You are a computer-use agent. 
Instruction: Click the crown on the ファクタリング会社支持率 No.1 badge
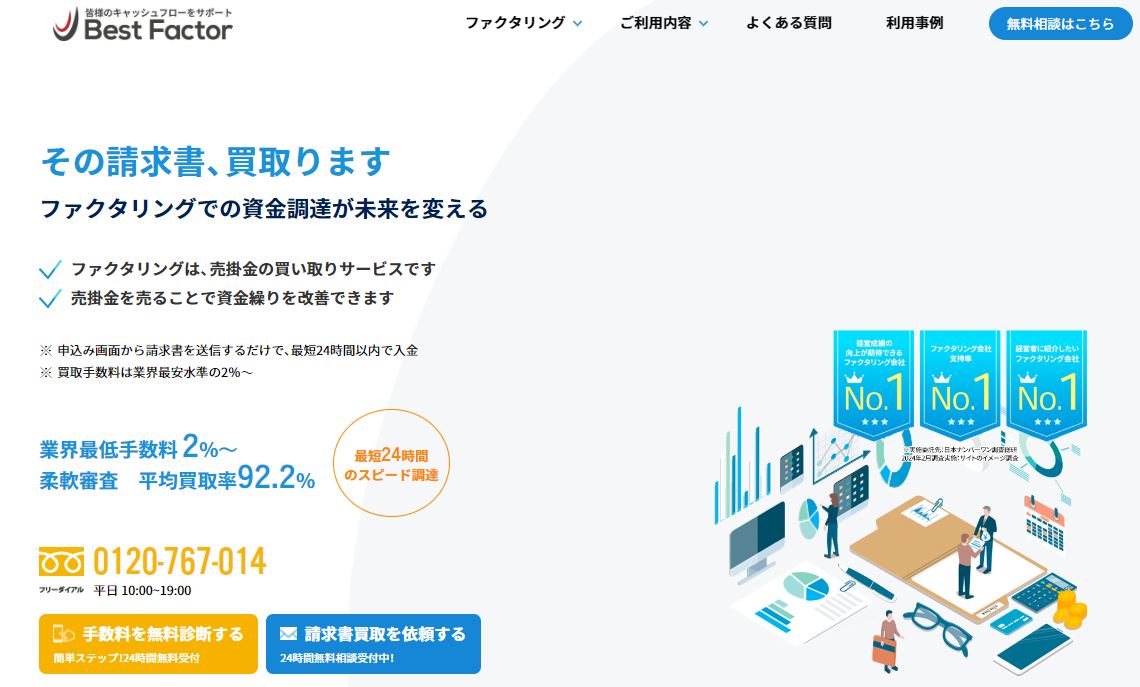941,378
